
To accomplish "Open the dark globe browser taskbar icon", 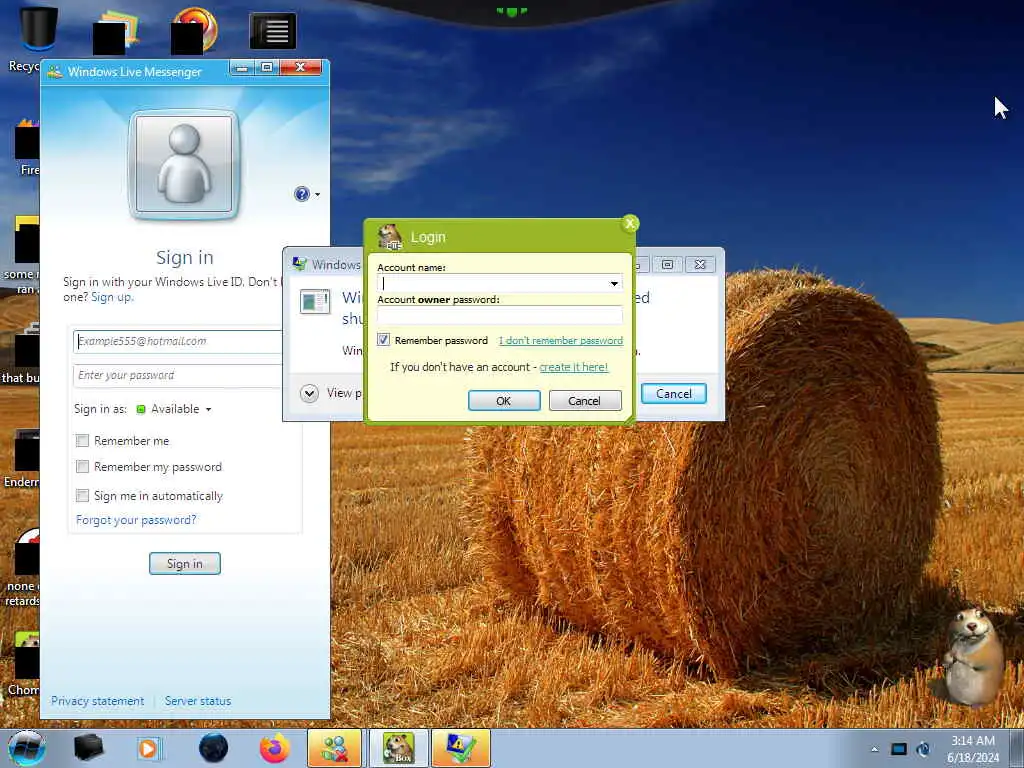I will 213,748.
